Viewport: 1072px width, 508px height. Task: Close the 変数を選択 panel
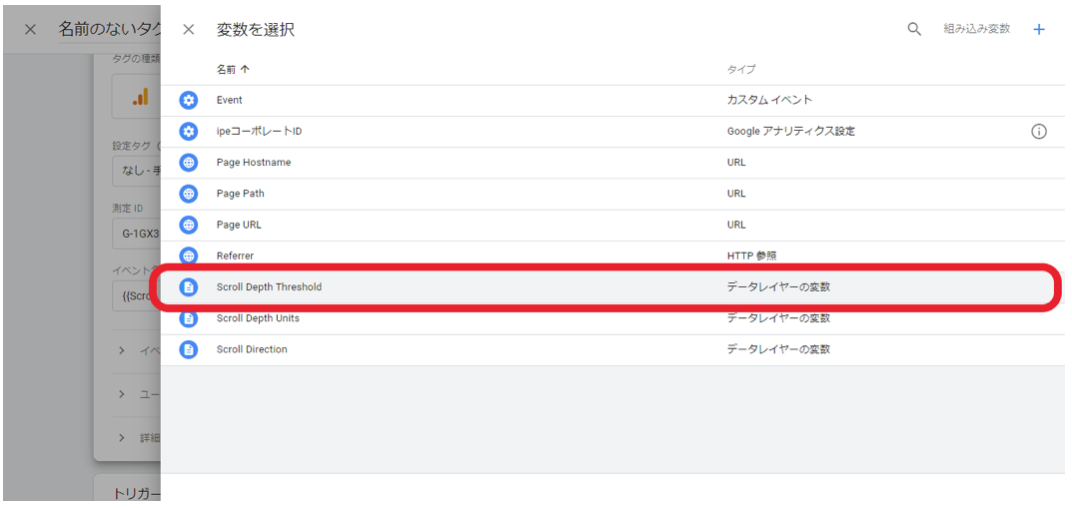coord(188,30)
